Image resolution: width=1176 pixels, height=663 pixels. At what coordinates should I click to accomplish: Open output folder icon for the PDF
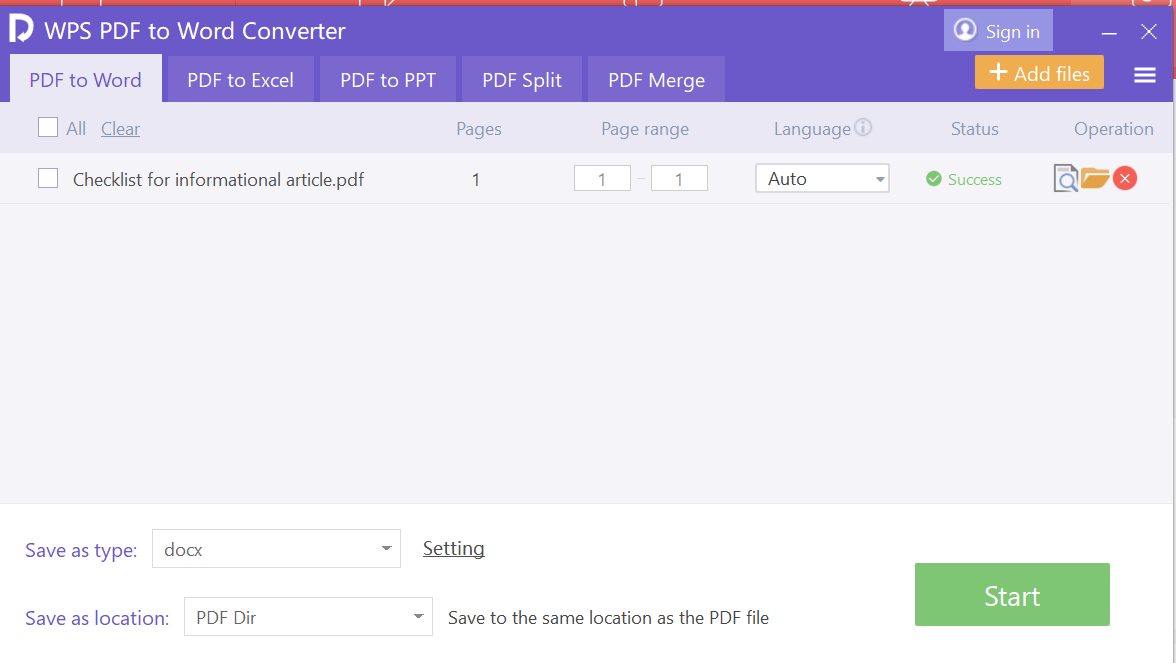point(1095,178)
